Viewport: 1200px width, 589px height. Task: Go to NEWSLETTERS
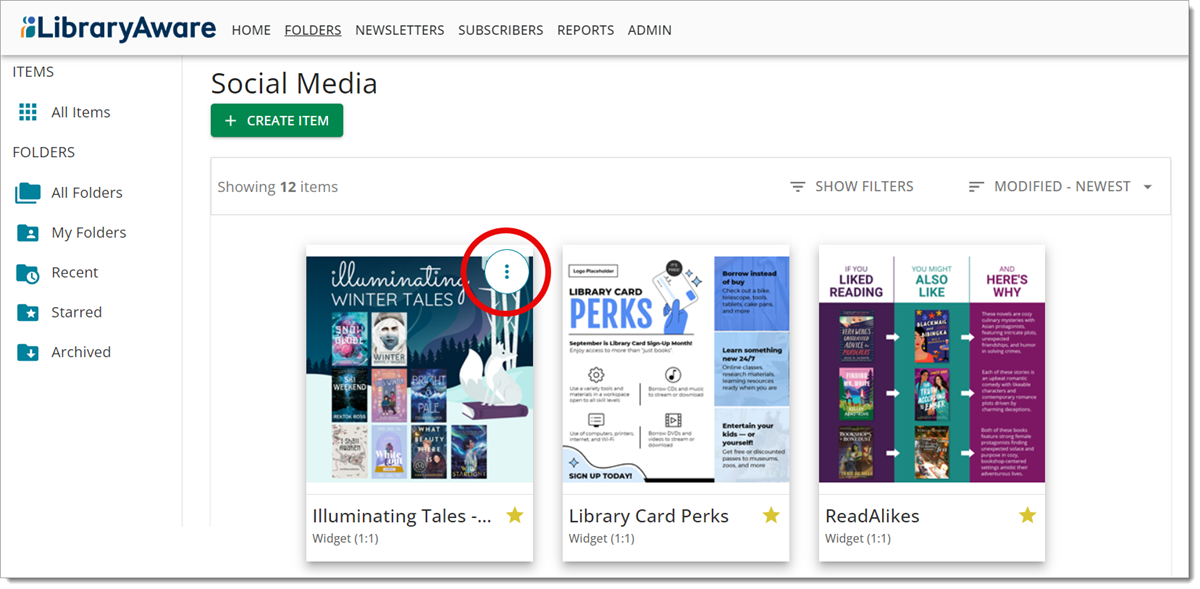tap(400, 30)
